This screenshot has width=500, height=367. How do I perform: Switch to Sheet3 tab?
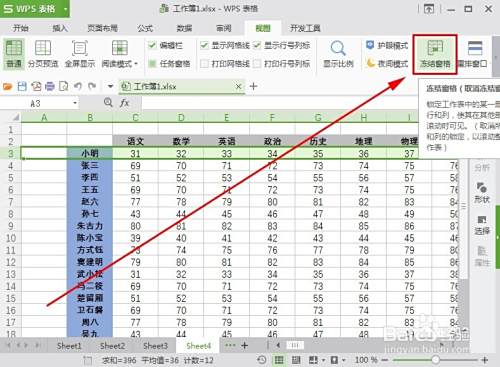pos(155,346)
